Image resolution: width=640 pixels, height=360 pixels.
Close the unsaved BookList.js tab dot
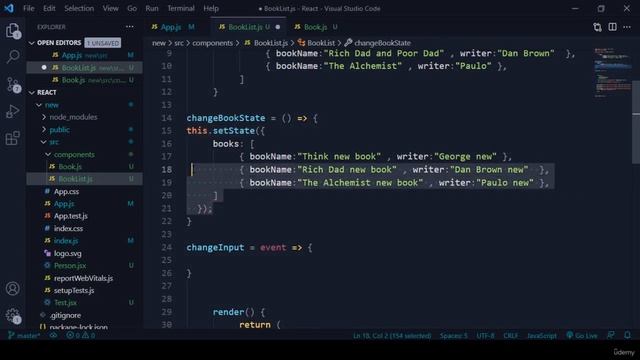click(278, 27)
